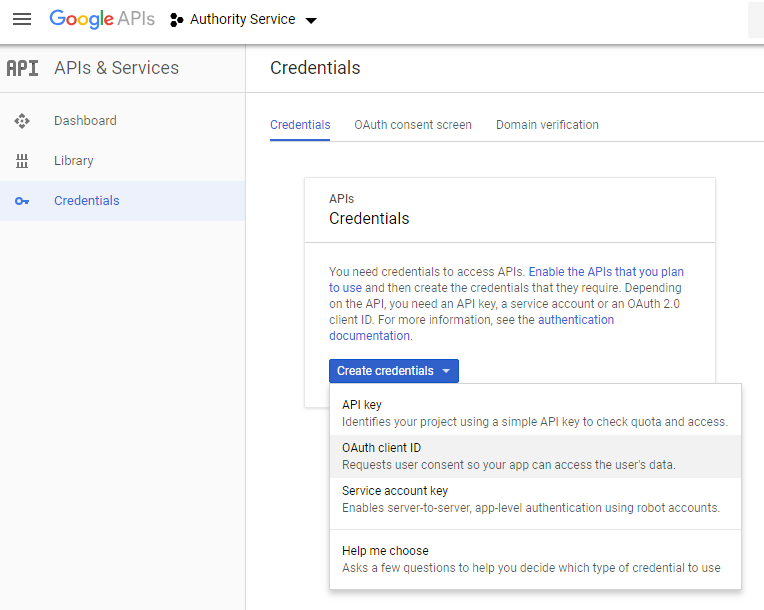Open Library in the sidebar
The width and height of the screenshot is (764, 610).
point(74,161)
